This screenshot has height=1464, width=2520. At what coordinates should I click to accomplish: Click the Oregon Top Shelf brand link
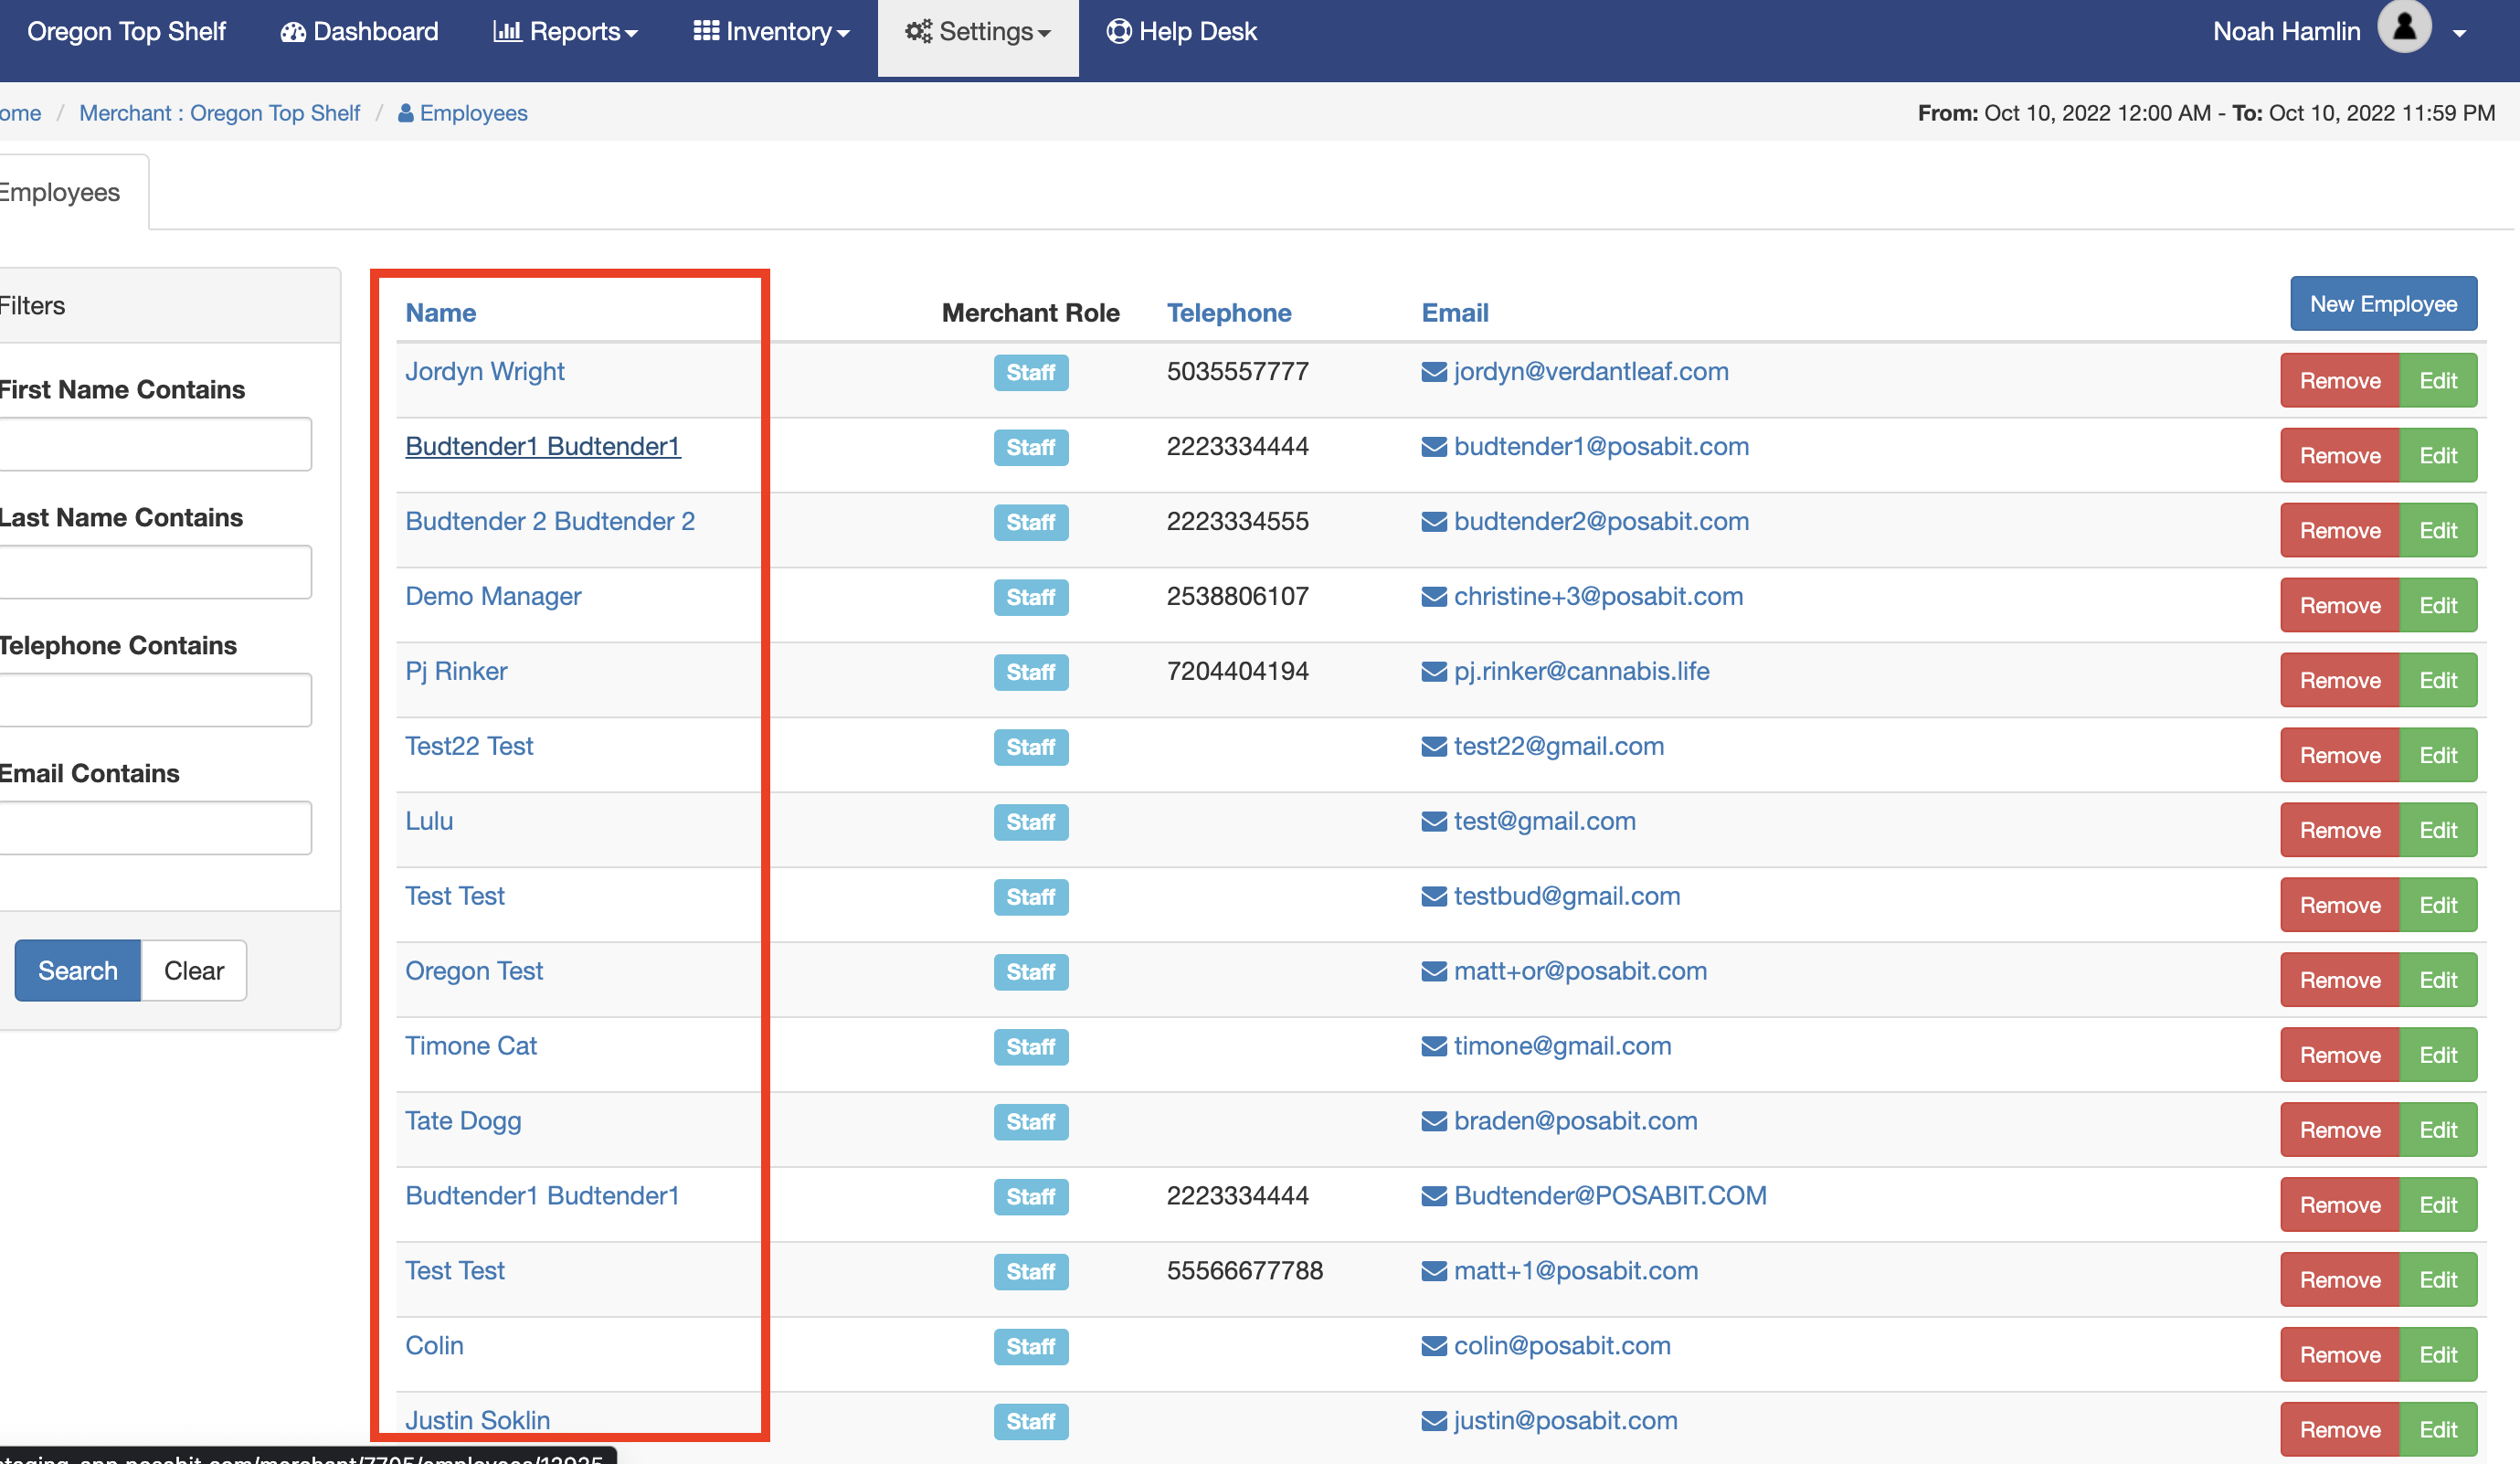coord(127,32)
